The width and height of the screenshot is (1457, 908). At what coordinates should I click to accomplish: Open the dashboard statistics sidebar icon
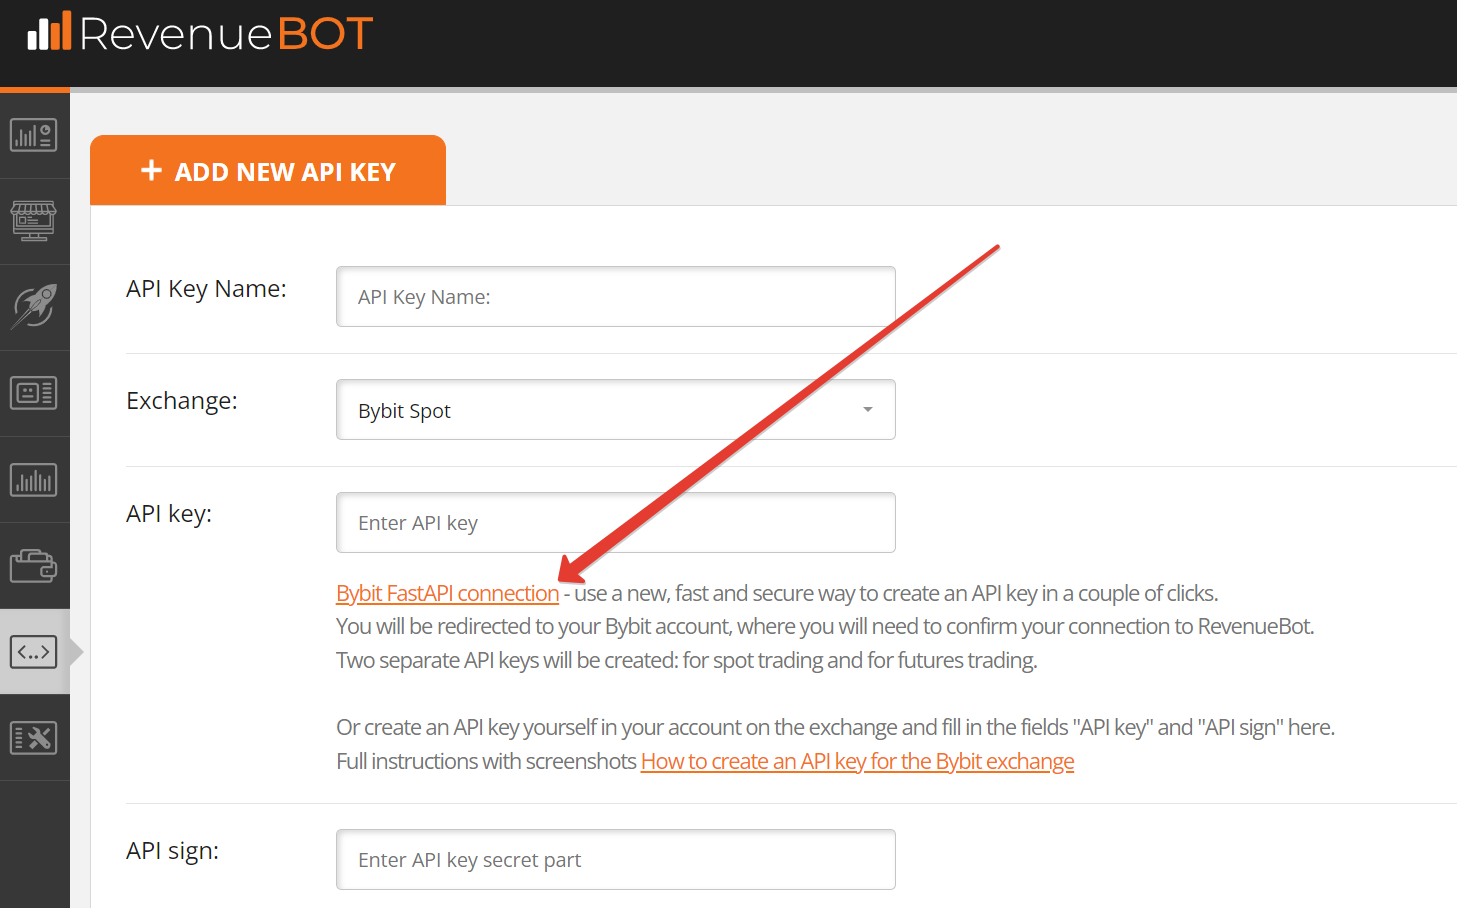coord(34,135)
